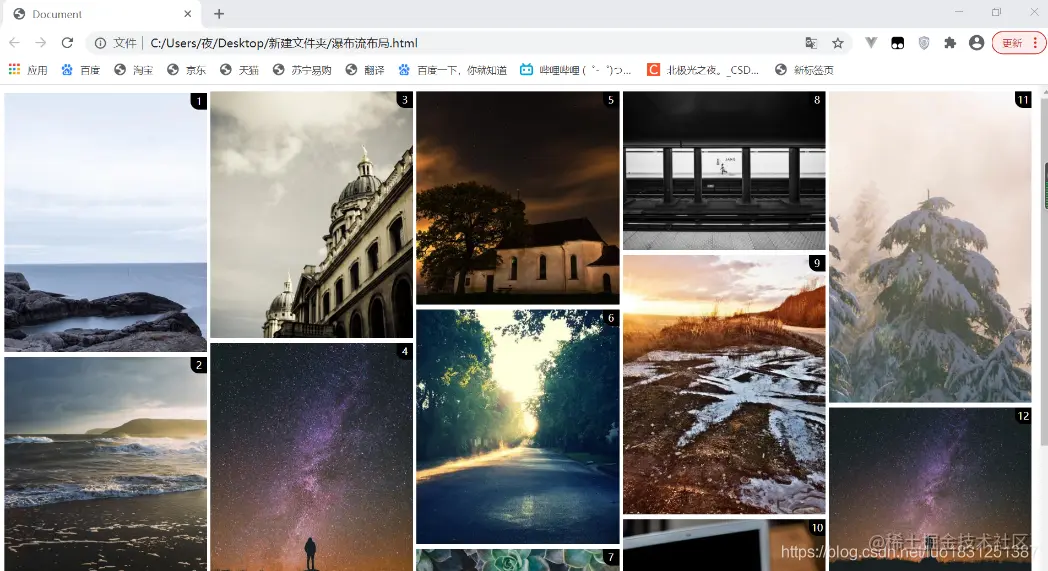The width and height of the screenshot is (1048, 571).
Task: Open the translate page icon in address bar
Action: 811,43
